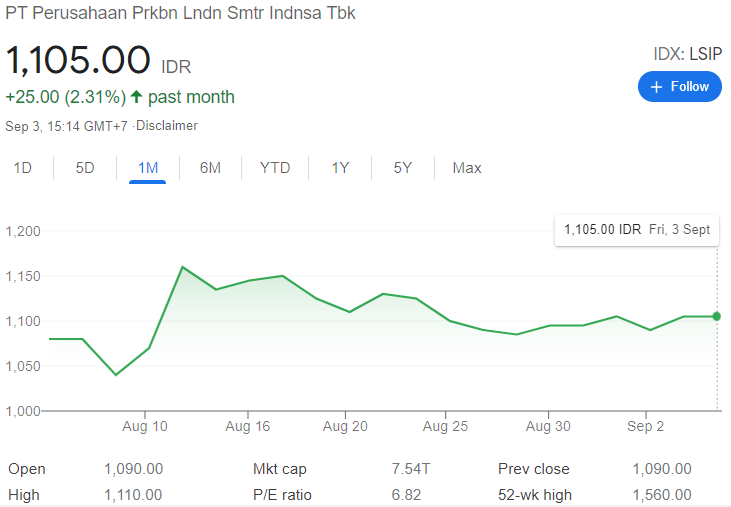
Task: Open the Max chart range
Action: coord(467,168)
